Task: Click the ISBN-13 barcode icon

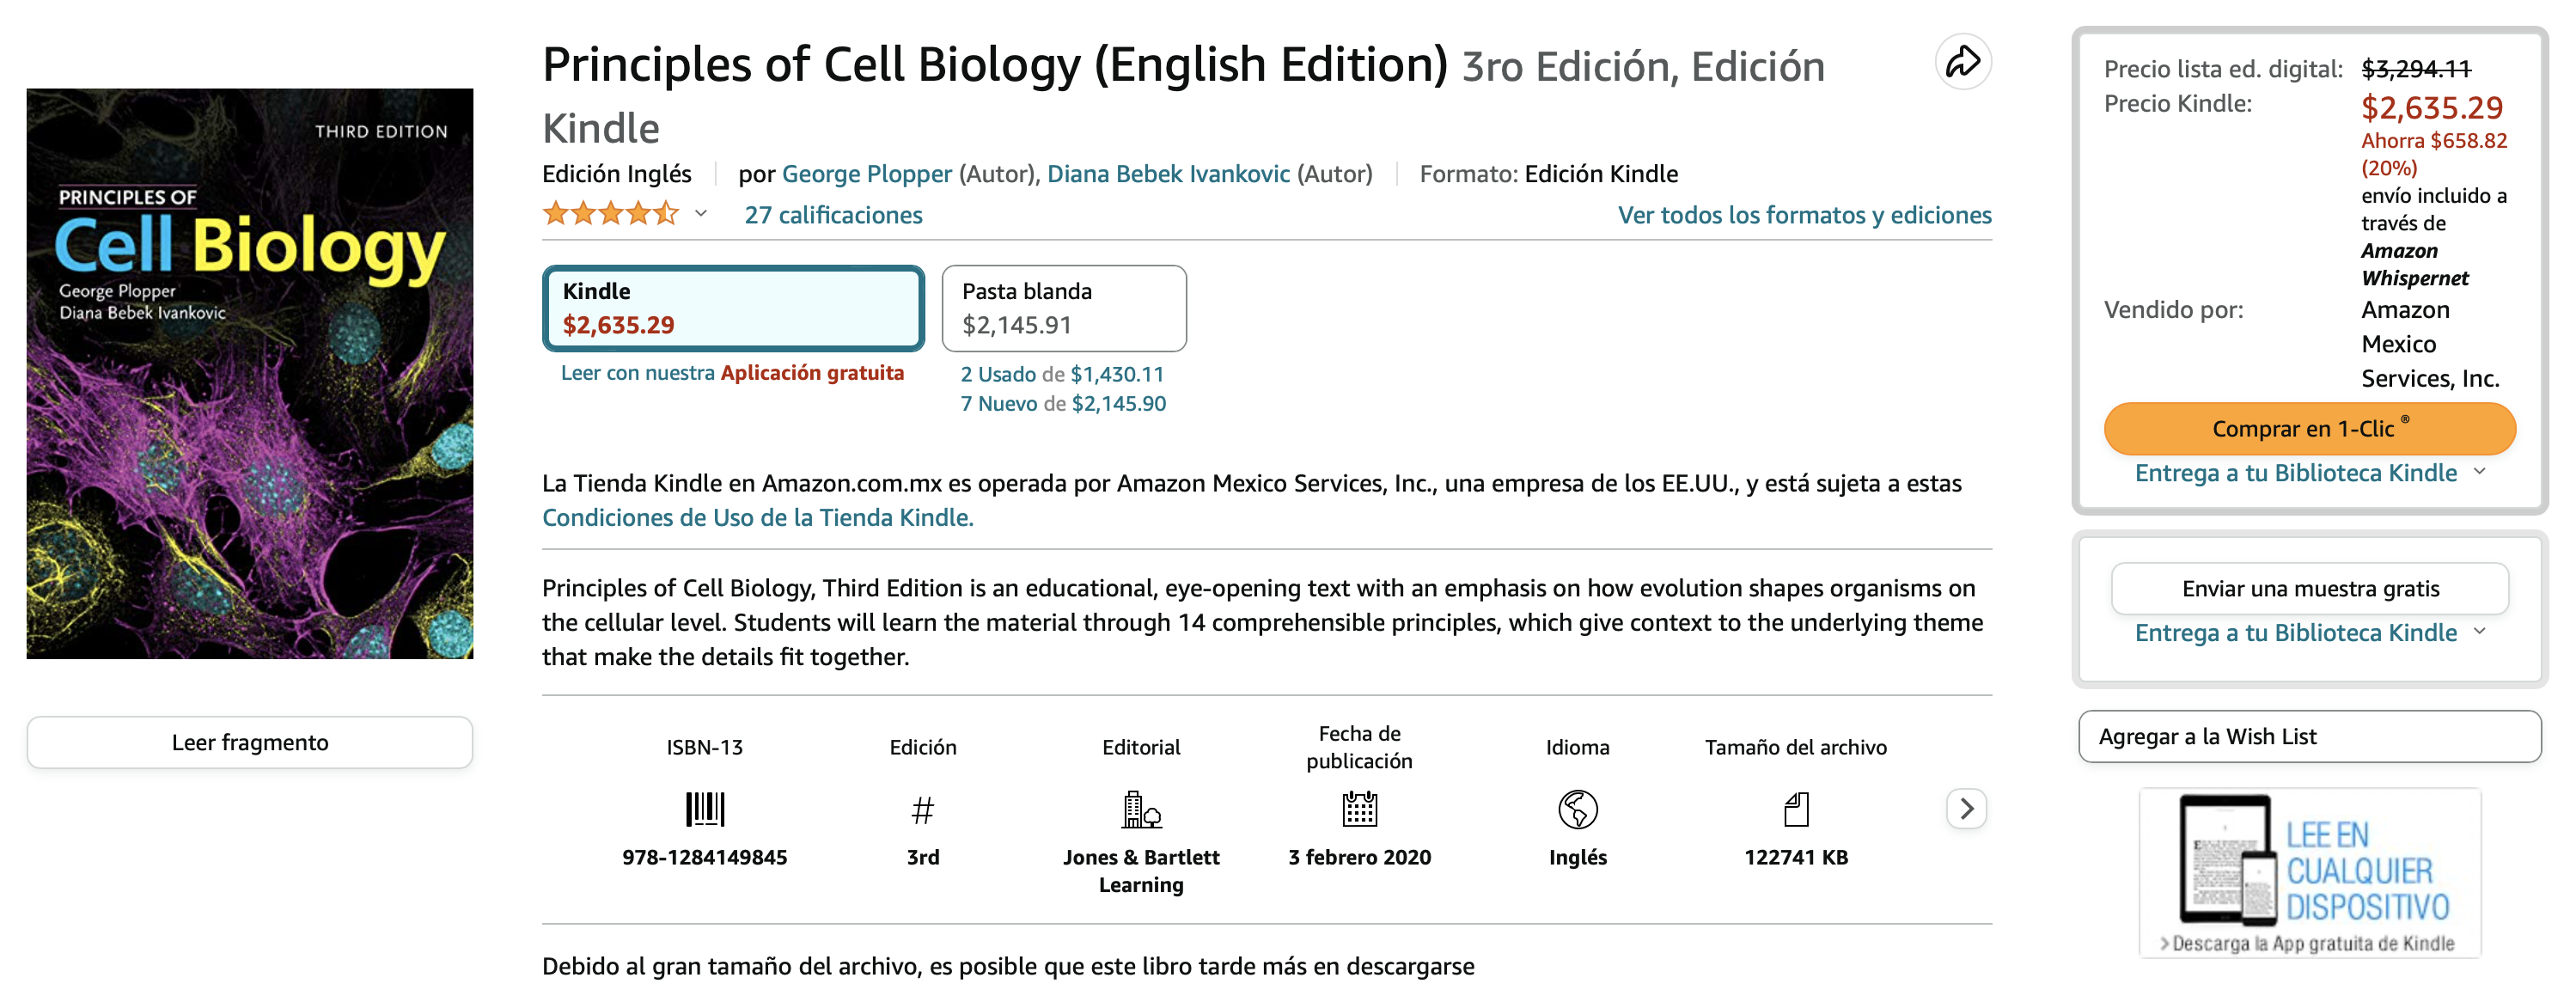Action: click(x=704, y=809)
